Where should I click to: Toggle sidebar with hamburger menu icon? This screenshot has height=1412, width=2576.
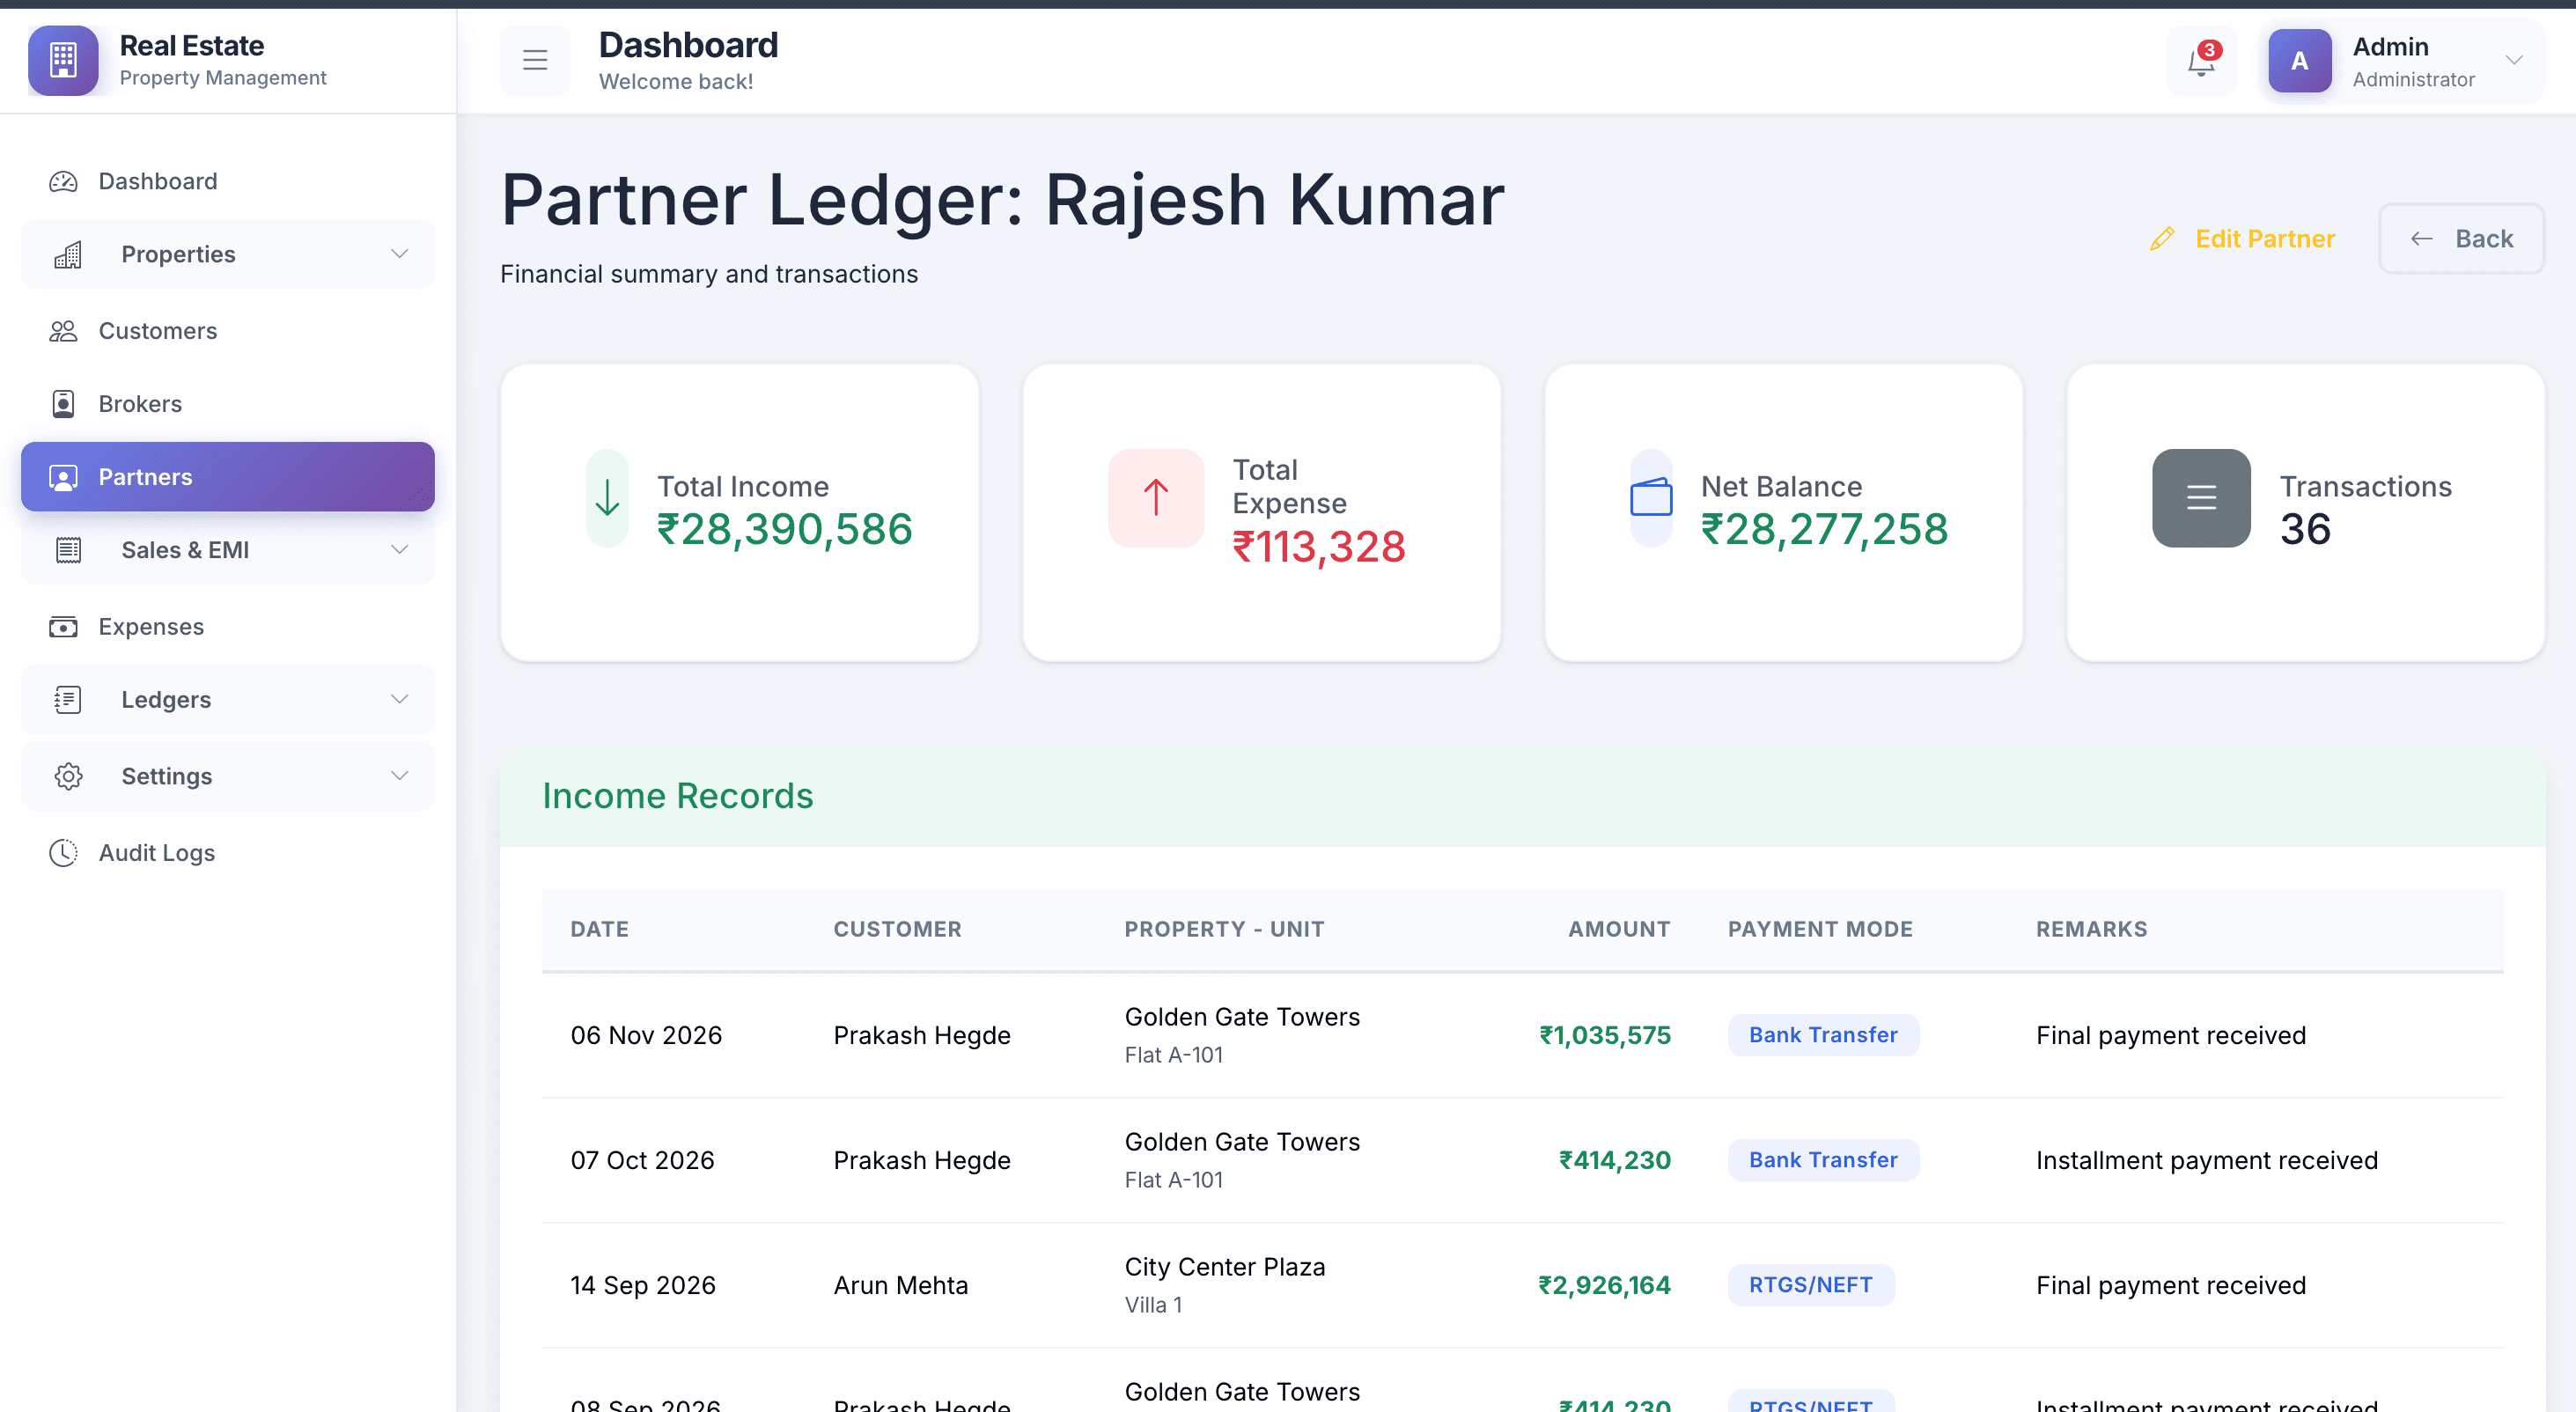coord(535,60)
